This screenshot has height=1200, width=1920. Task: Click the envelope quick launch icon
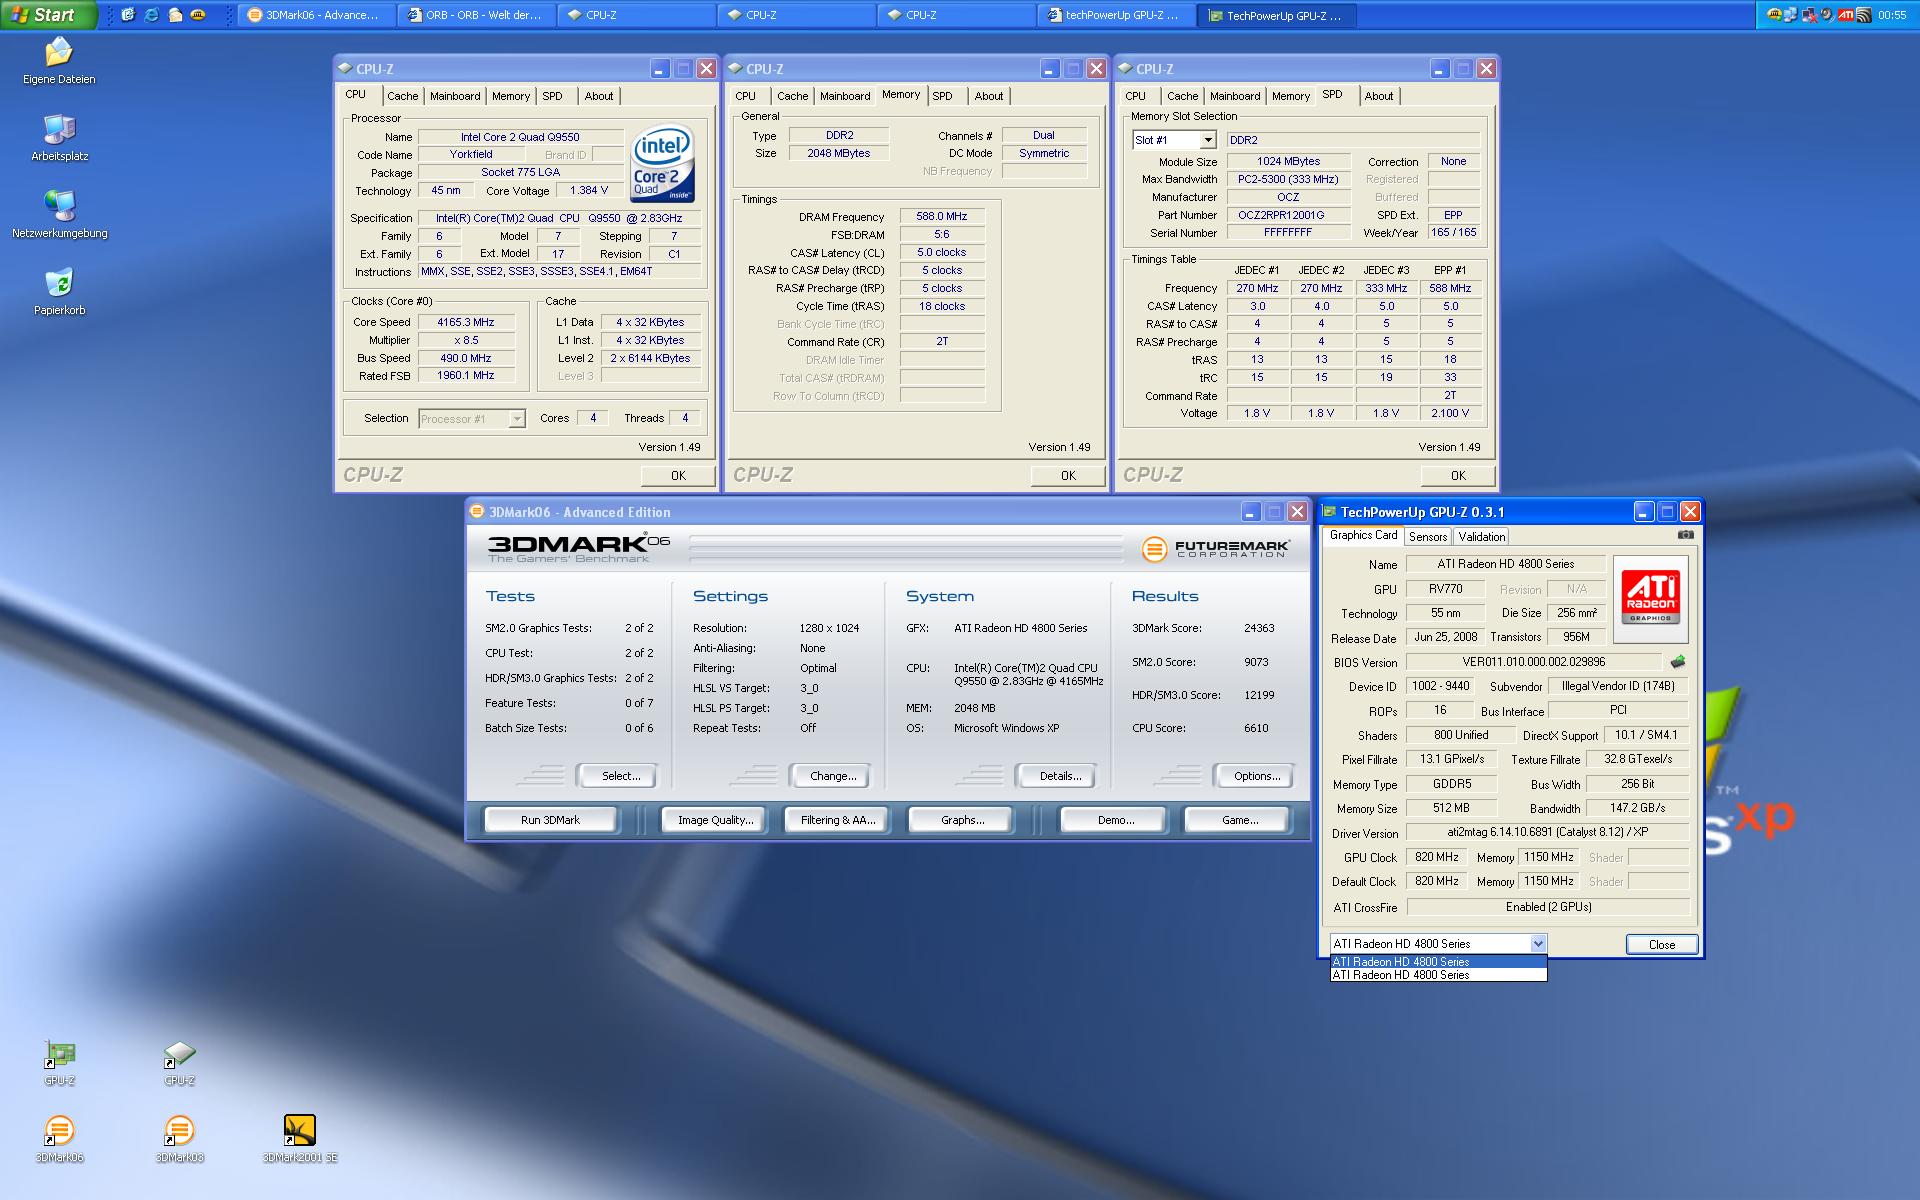pyautogui.click(x=175, y=15)
